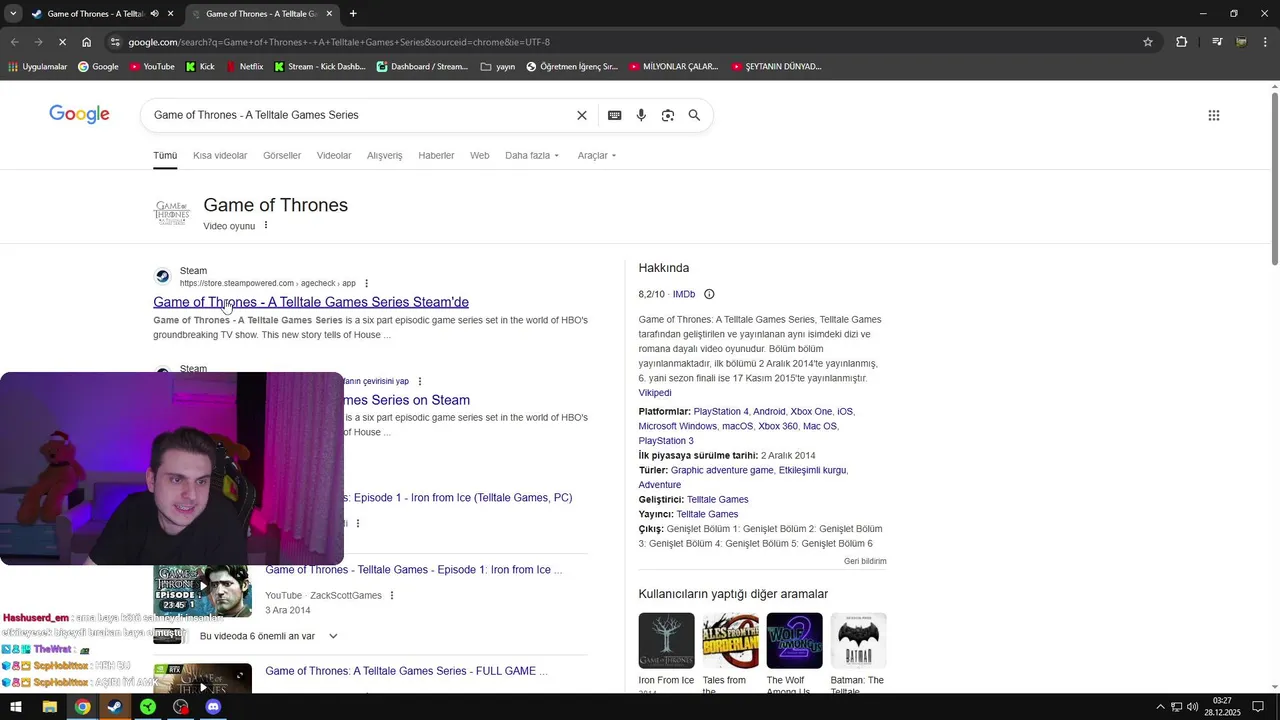Open the Kick bookmark

pyautogui.click(x=200, y=67)
